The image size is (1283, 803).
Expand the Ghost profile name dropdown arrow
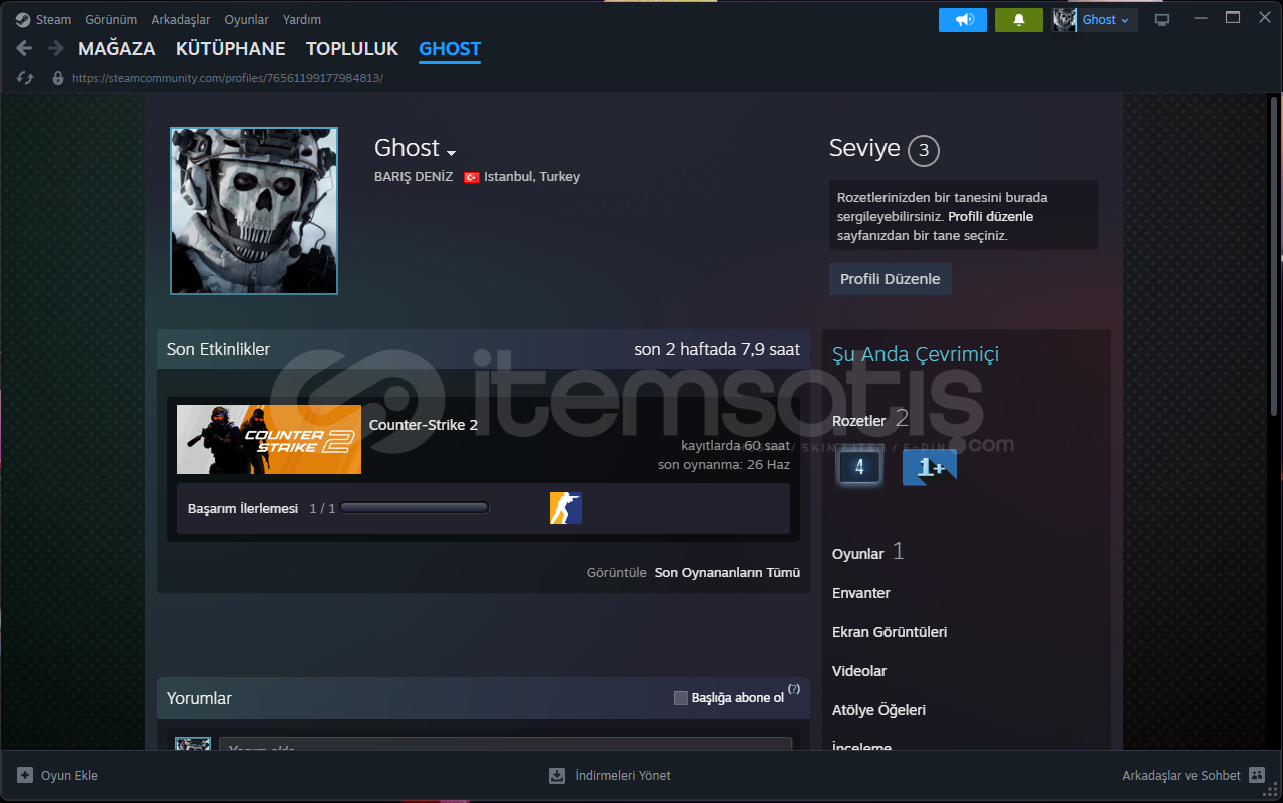[x=451, y=152]
